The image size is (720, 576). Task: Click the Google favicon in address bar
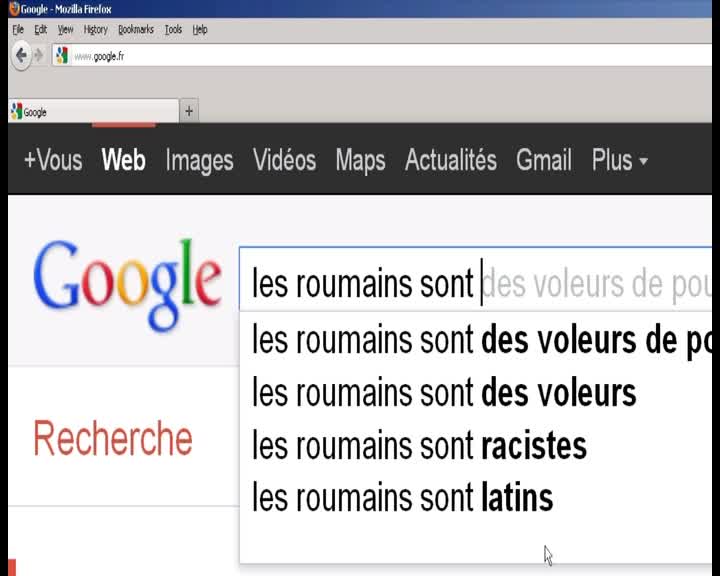pos(62,56)
